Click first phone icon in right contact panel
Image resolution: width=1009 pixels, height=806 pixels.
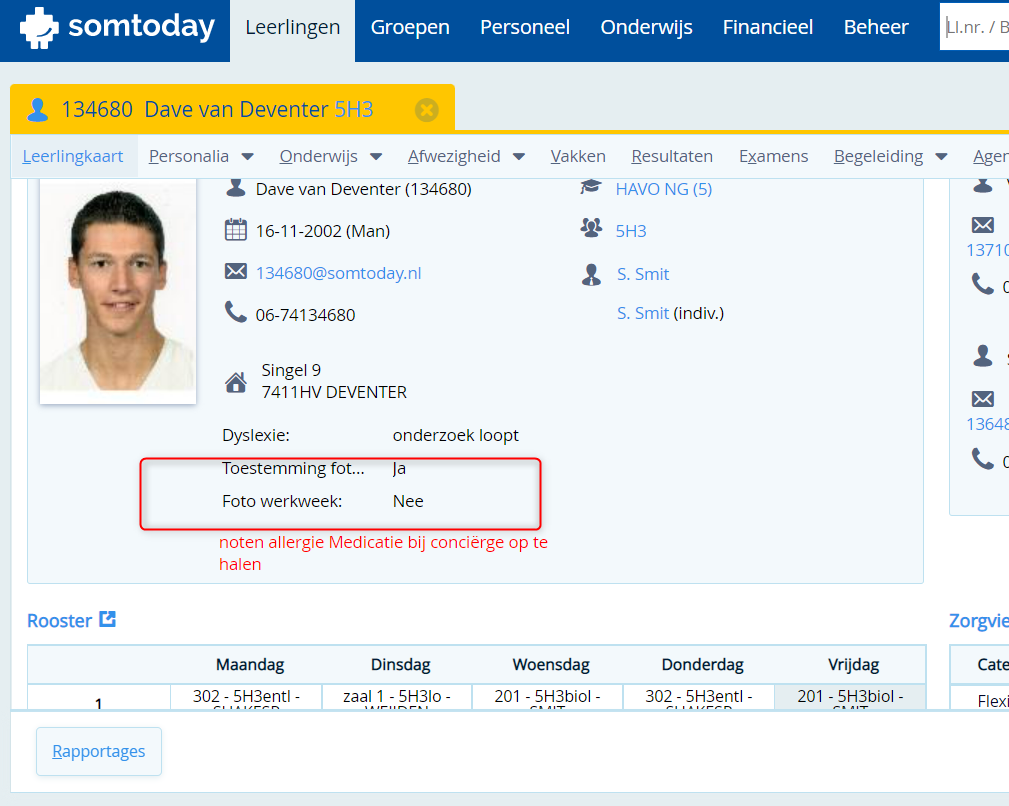click(983, 284)
